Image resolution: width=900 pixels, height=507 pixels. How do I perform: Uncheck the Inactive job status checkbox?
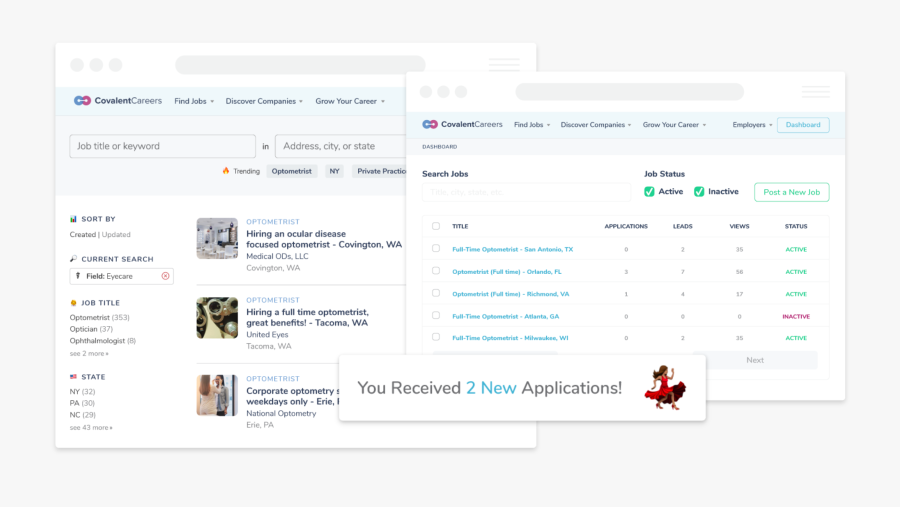tap(699, 192)
